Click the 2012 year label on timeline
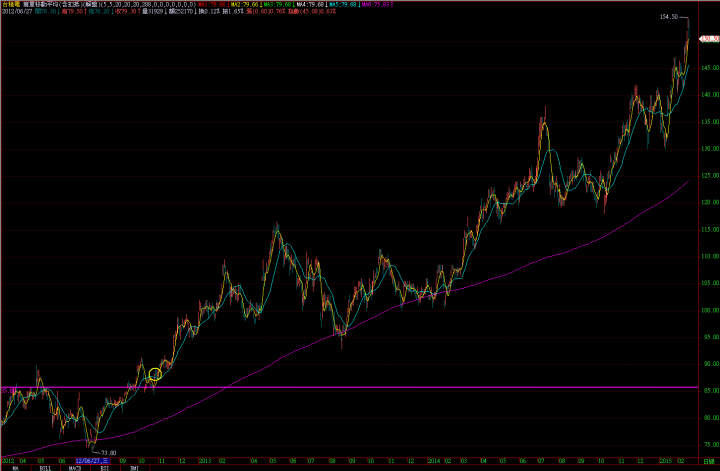 click(x=9, y=461)
